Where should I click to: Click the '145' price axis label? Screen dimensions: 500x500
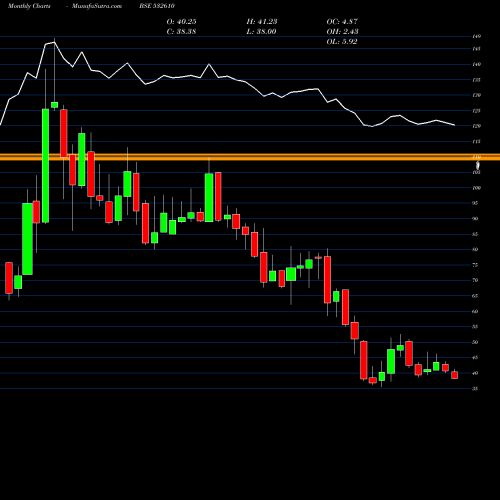tap(477, 49)
